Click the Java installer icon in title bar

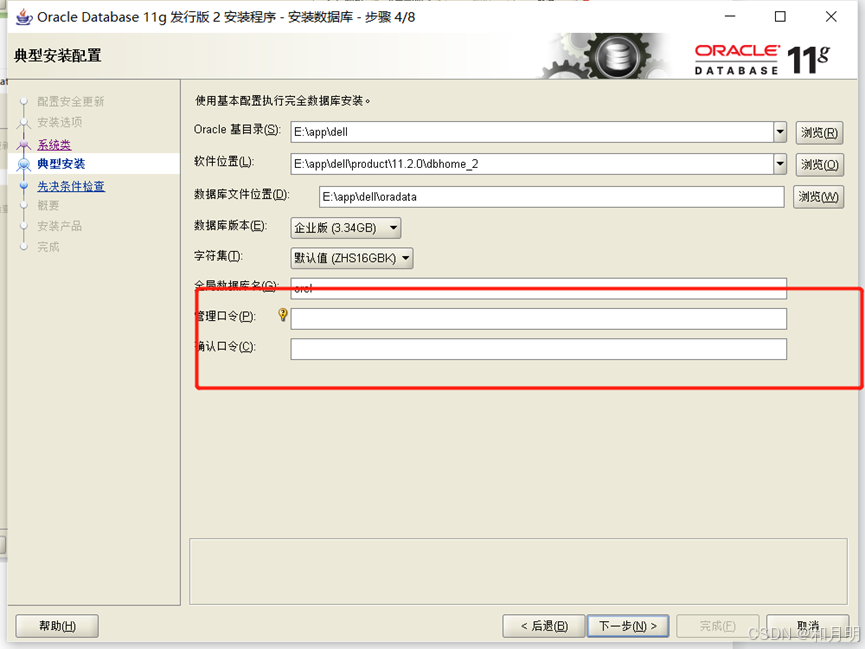24,17
